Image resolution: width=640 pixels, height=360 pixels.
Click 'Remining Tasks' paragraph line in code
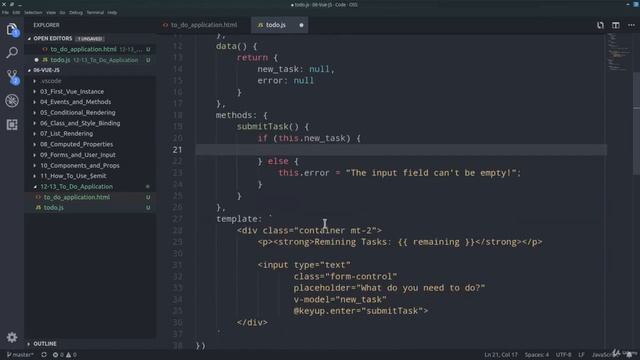[x=400, y=242]
